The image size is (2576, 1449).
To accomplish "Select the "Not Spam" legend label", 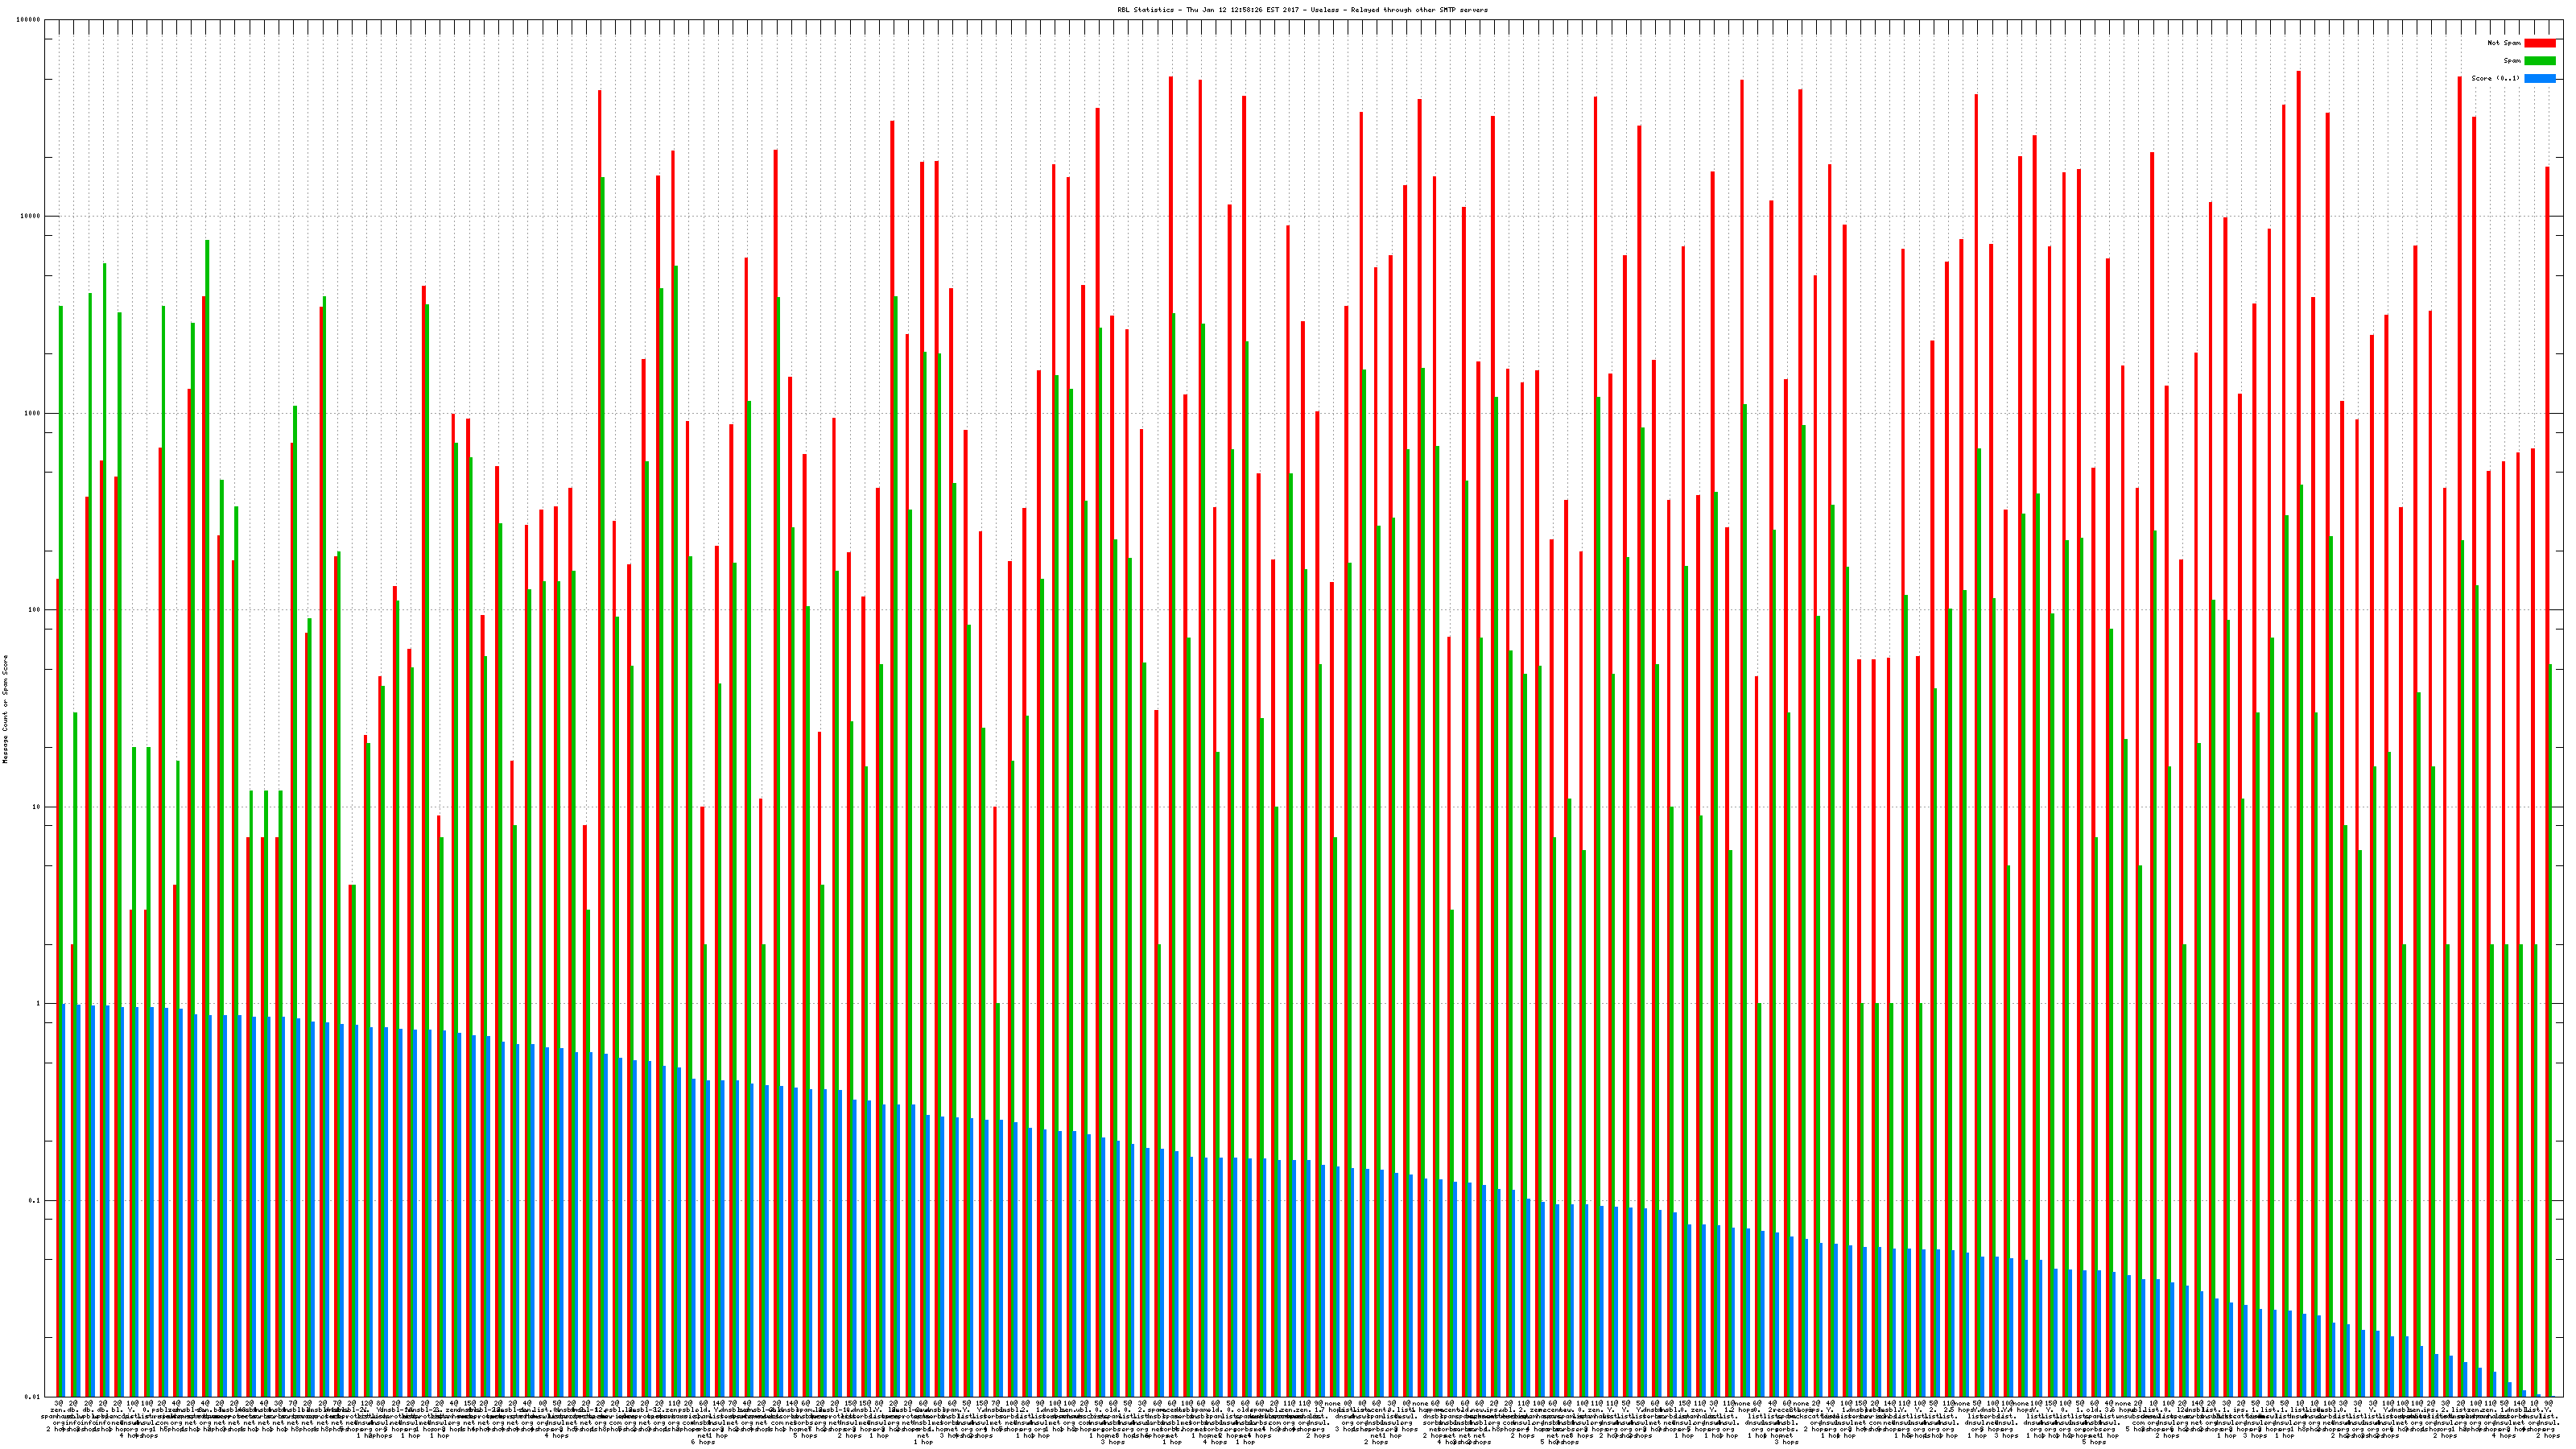I will tap(2504, 43).
